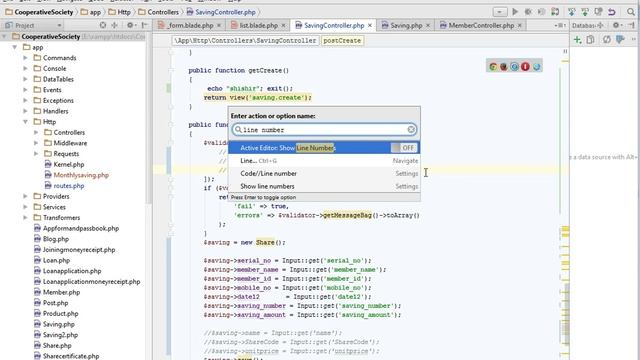Click the CooperativeSociety breadcrumb
640x360 pixels.
click(x=40, y=12)
